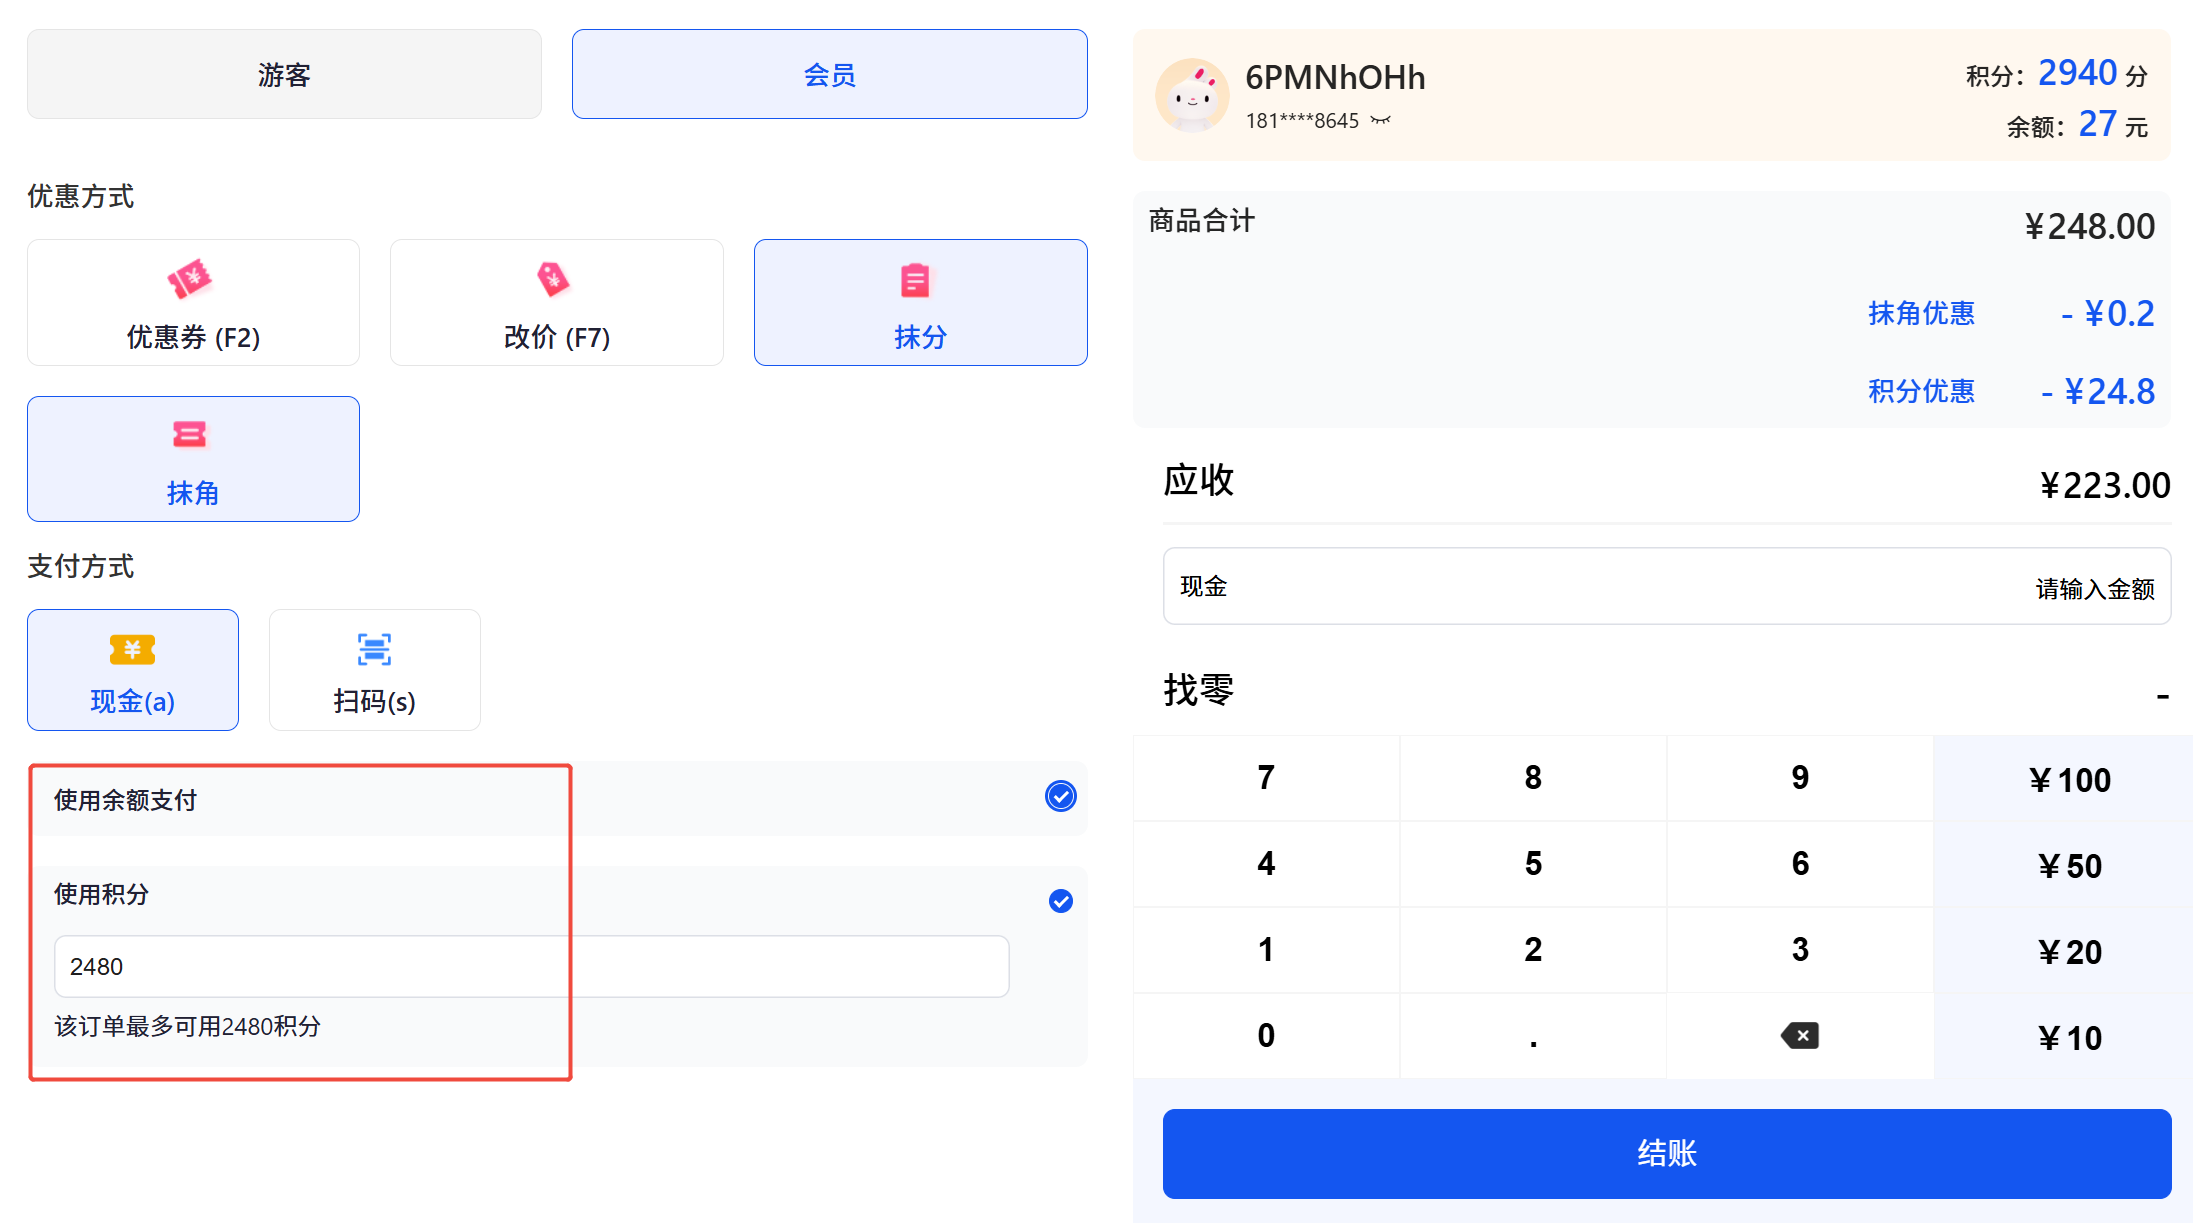Tap the ¥50 quick amount button
Image resolution: width=2193 pixels, height=1223 pixels.
coord(2069,866)
